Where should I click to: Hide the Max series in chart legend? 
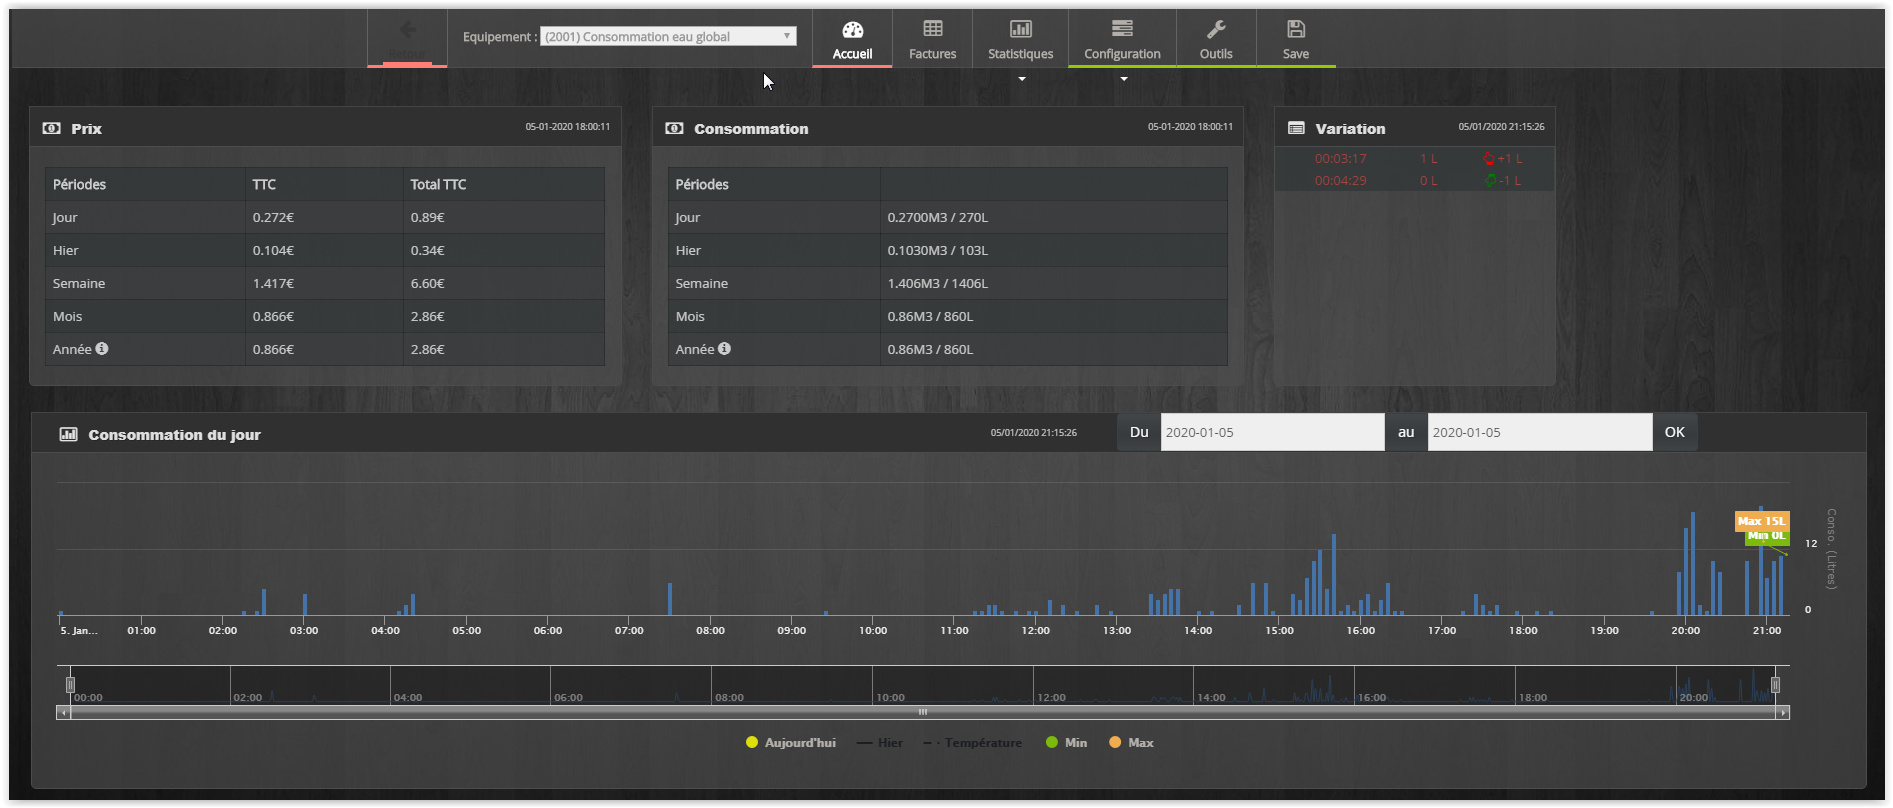1131,743
